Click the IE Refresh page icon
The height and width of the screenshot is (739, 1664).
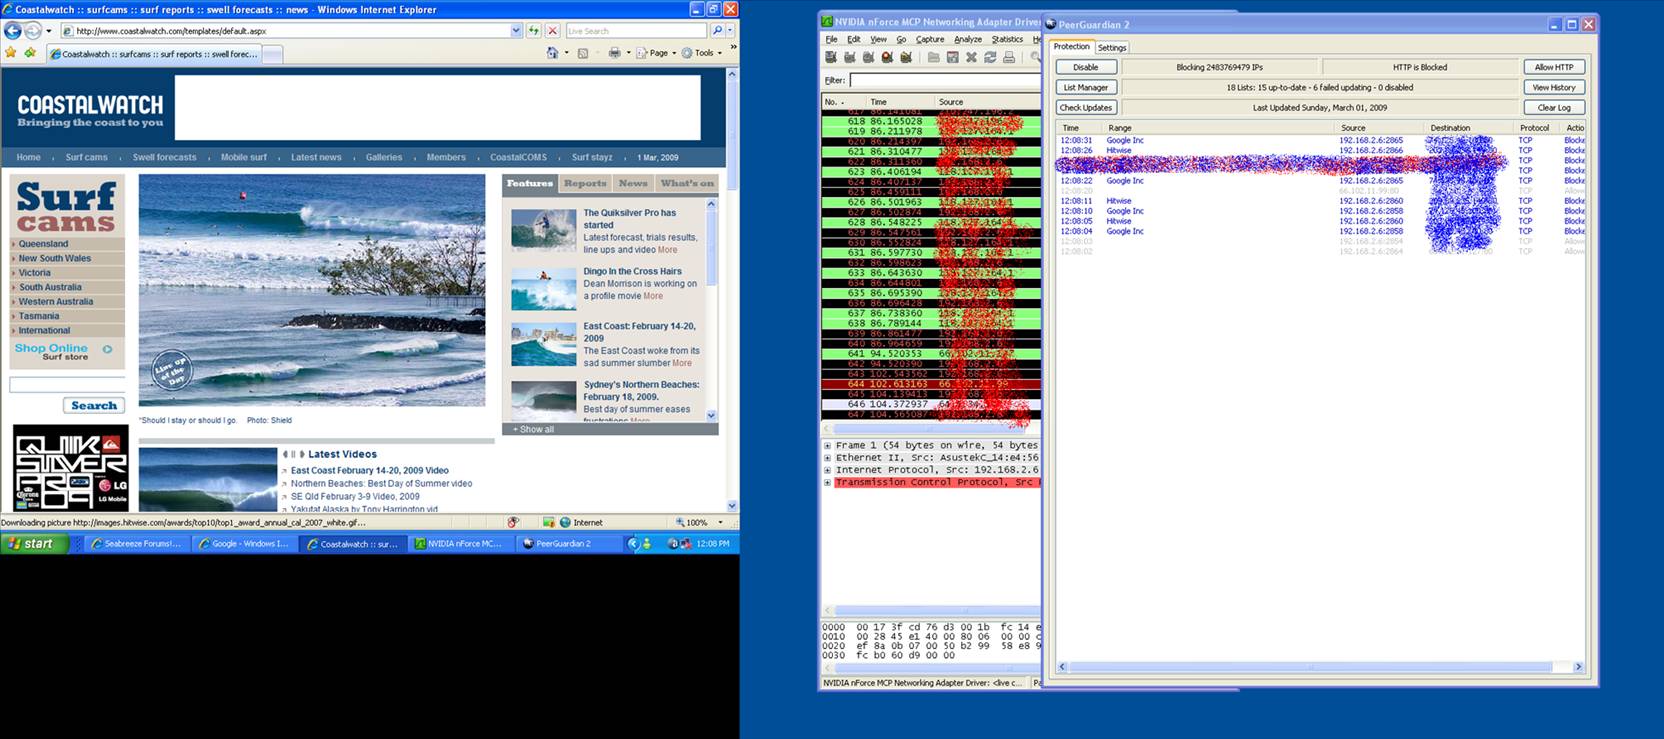[x=534, y=31]
